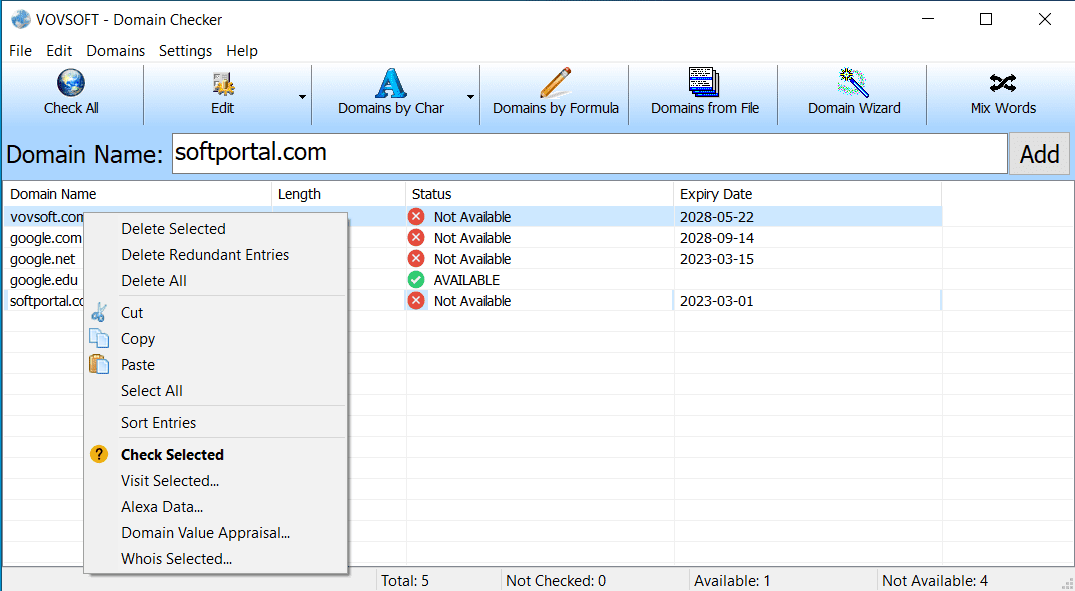This screenshot has width=1075, height=591.
Task: Click the Copy pages icon
Action: [99, 339]
